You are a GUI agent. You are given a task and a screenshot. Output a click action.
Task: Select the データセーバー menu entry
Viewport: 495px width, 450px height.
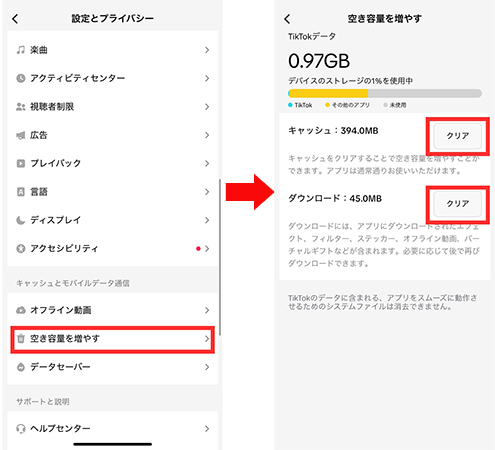tap(113, 367)
